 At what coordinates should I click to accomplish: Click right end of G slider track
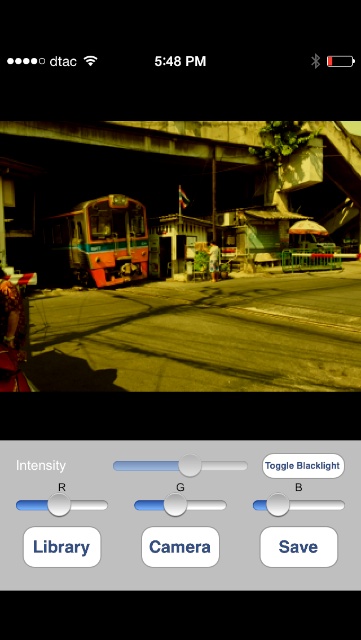(x=223, y=505)
